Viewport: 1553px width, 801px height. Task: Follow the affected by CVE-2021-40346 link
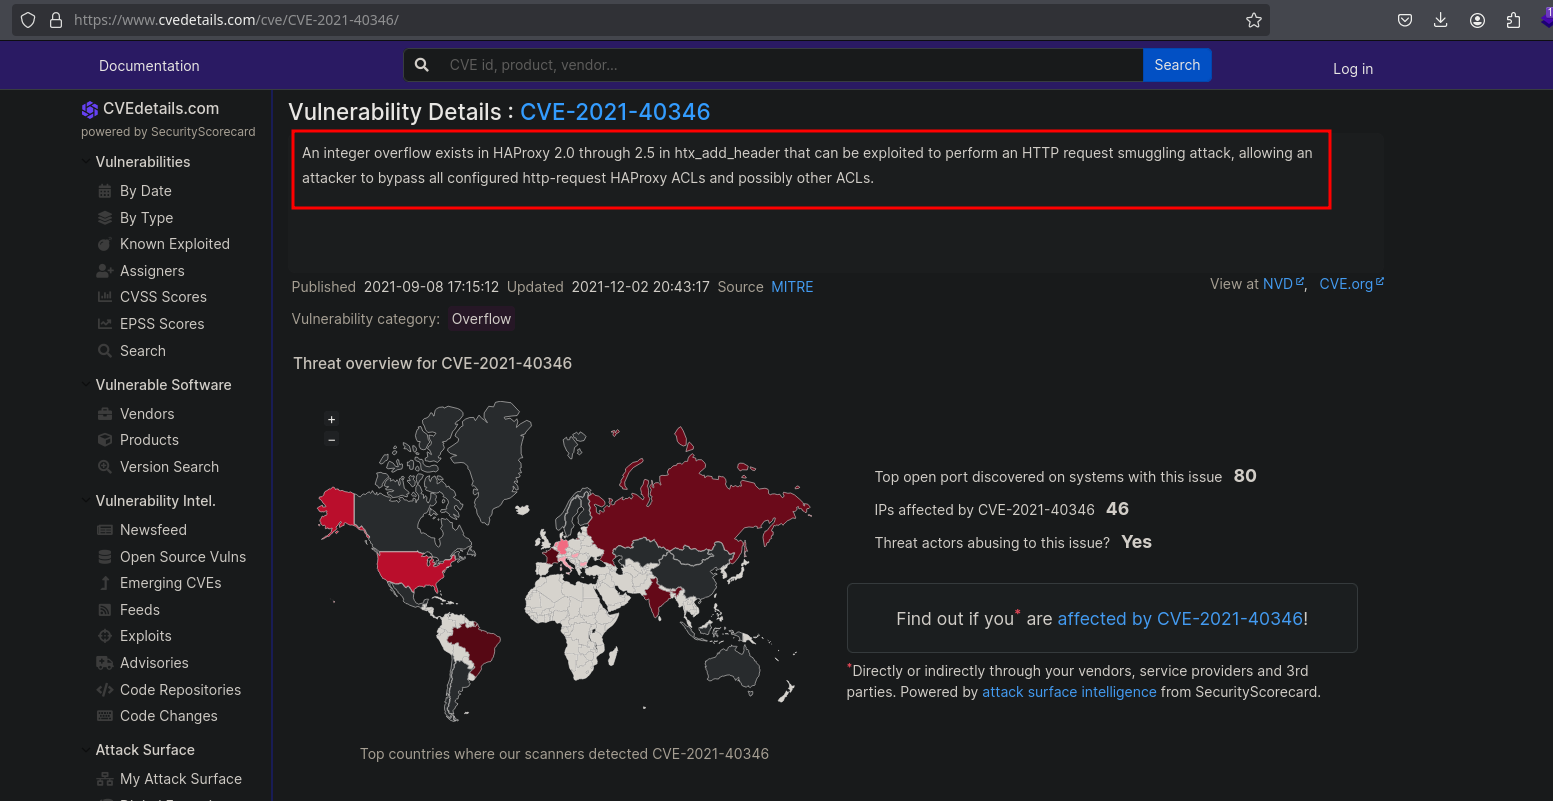[x=1180, y=619]
